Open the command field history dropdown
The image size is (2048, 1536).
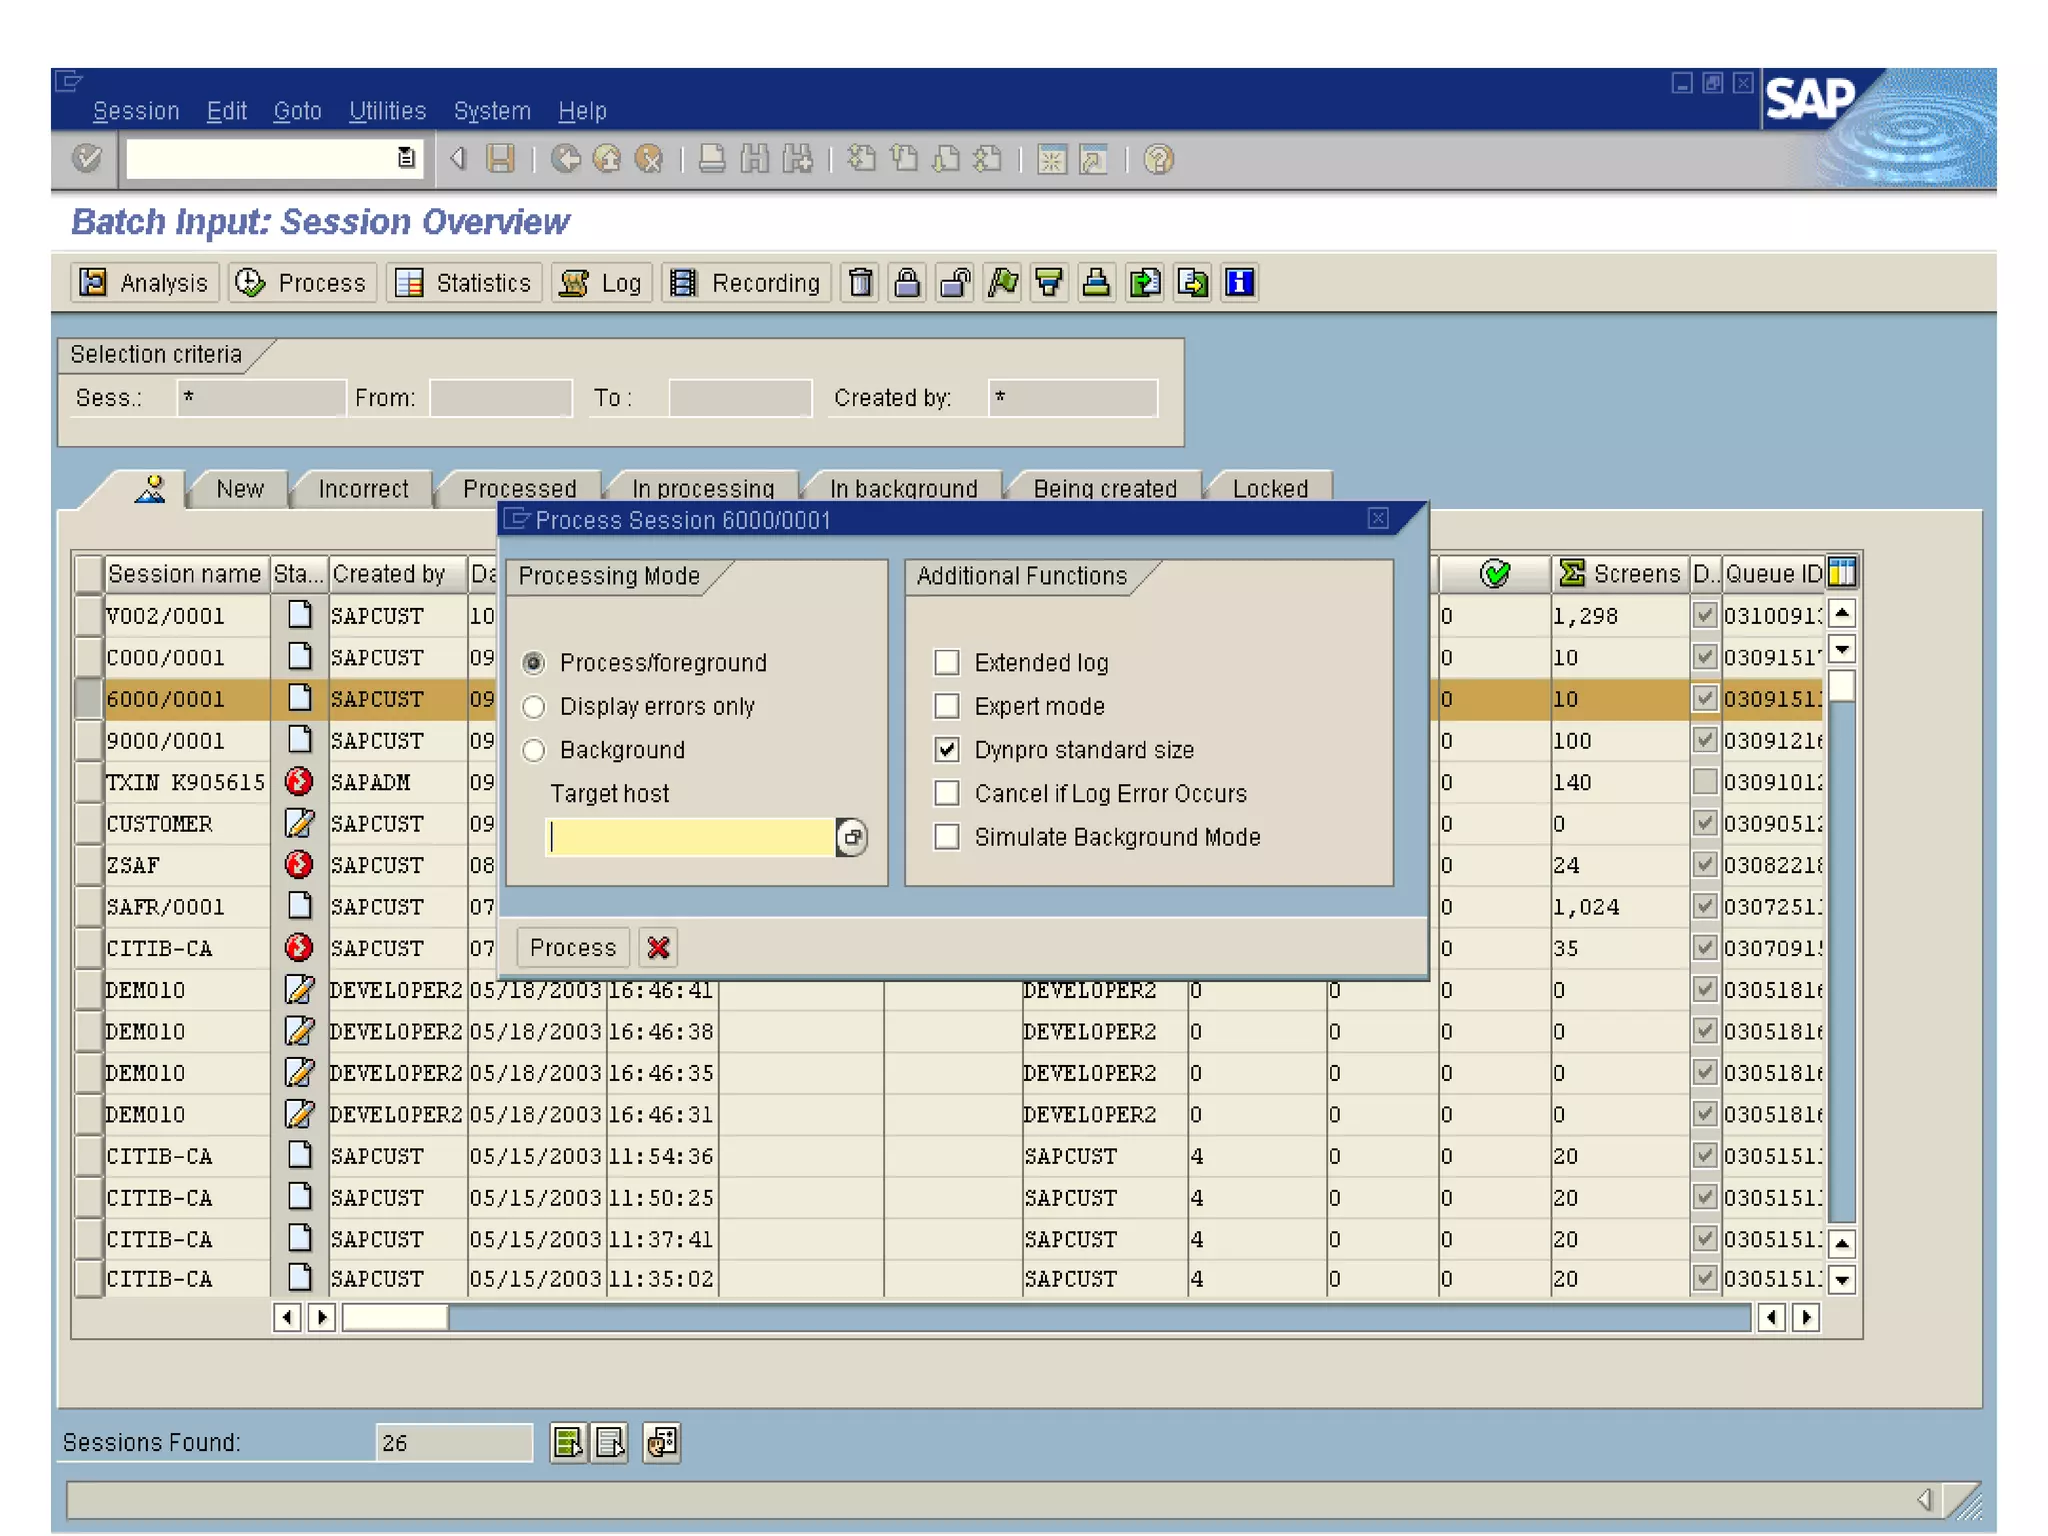coord(406,158)
